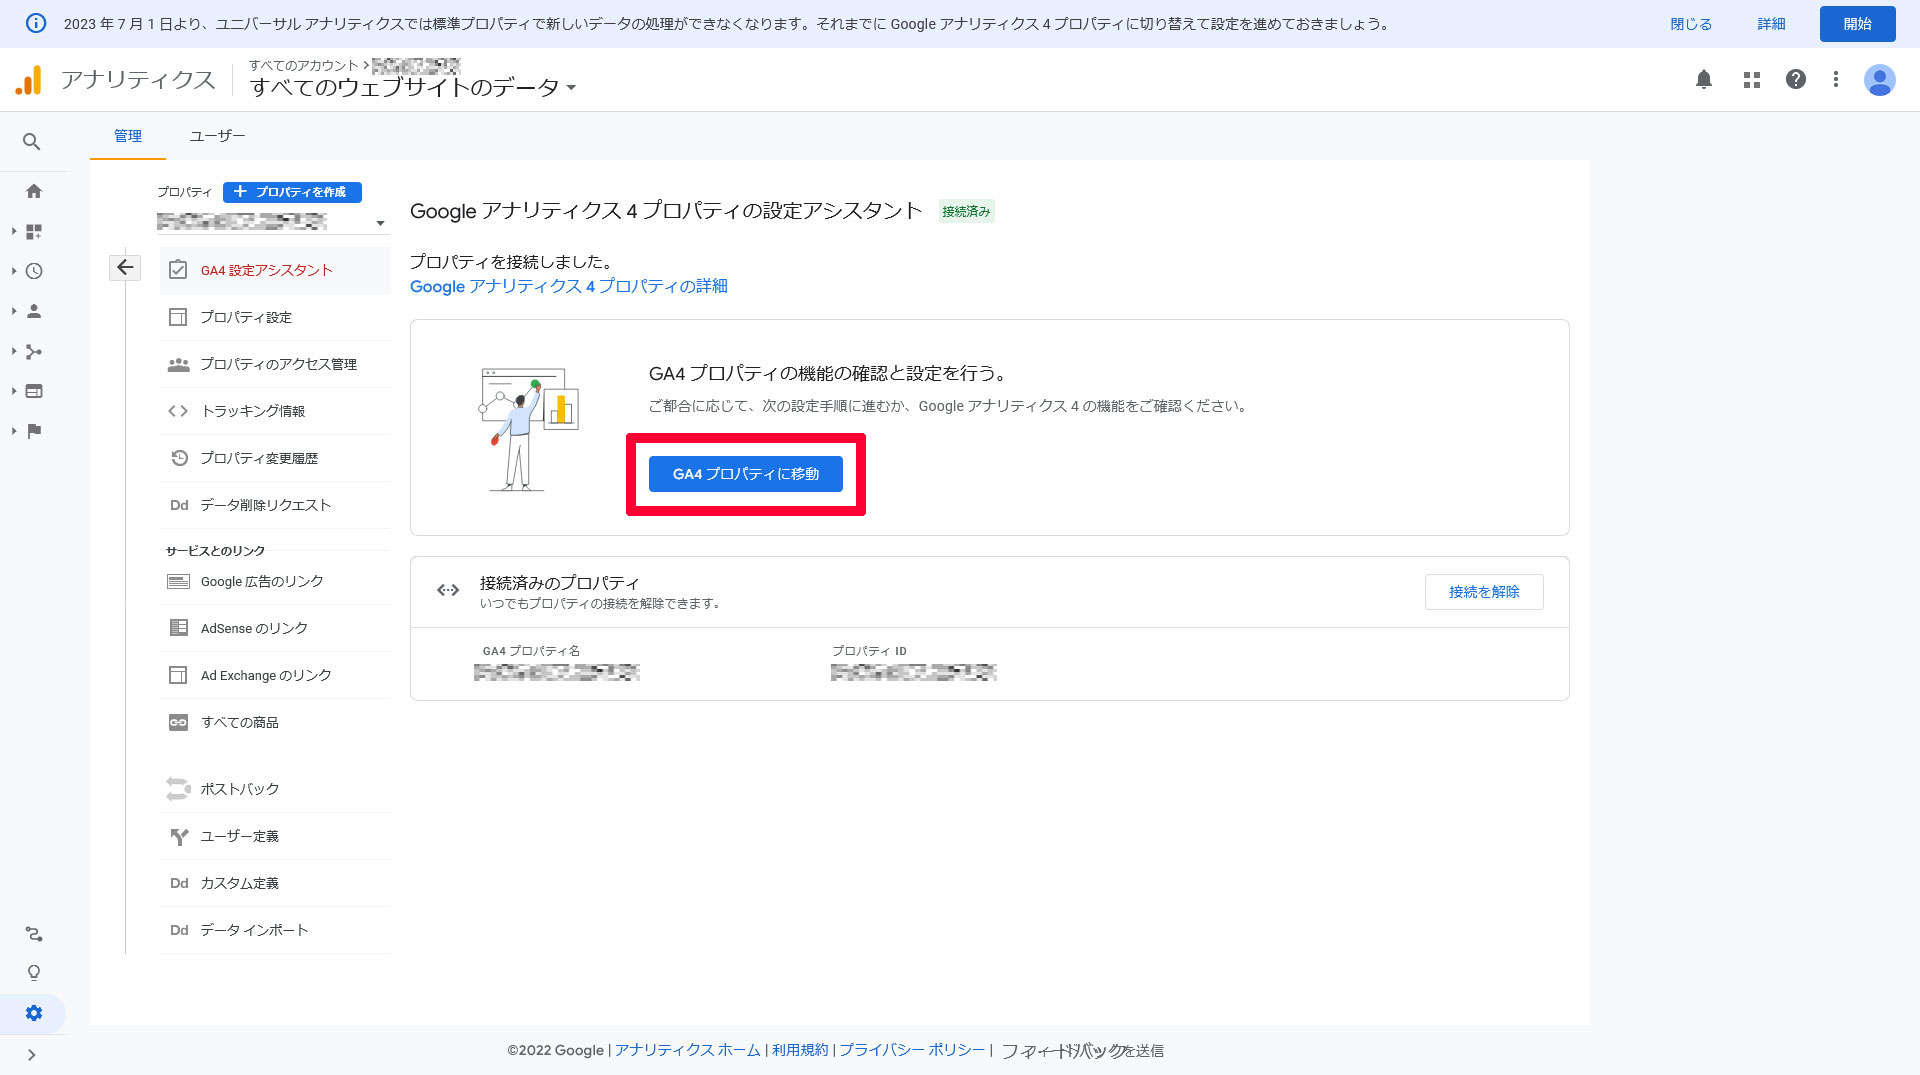Open the notifications bell icon
Image resolution: width=1920 pixels, height=1075 pixels.
coord(1704,79)
